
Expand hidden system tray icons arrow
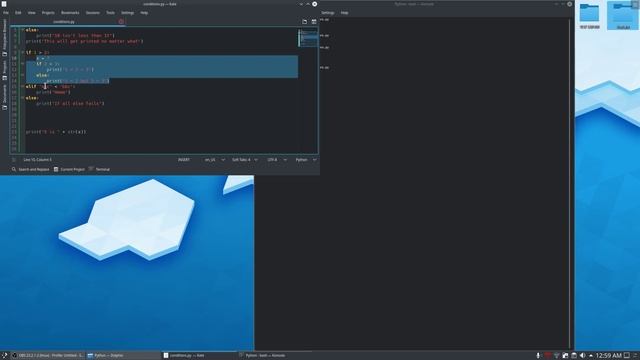591,356
